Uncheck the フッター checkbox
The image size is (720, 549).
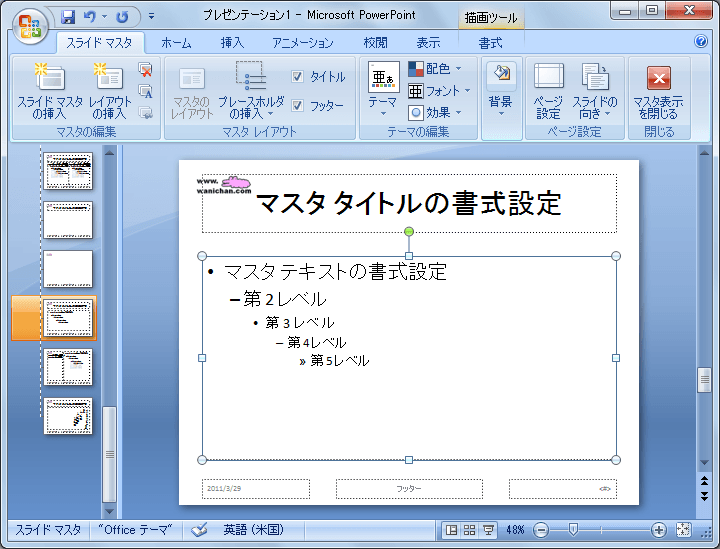pyautogui.click(x=298, y=106)
